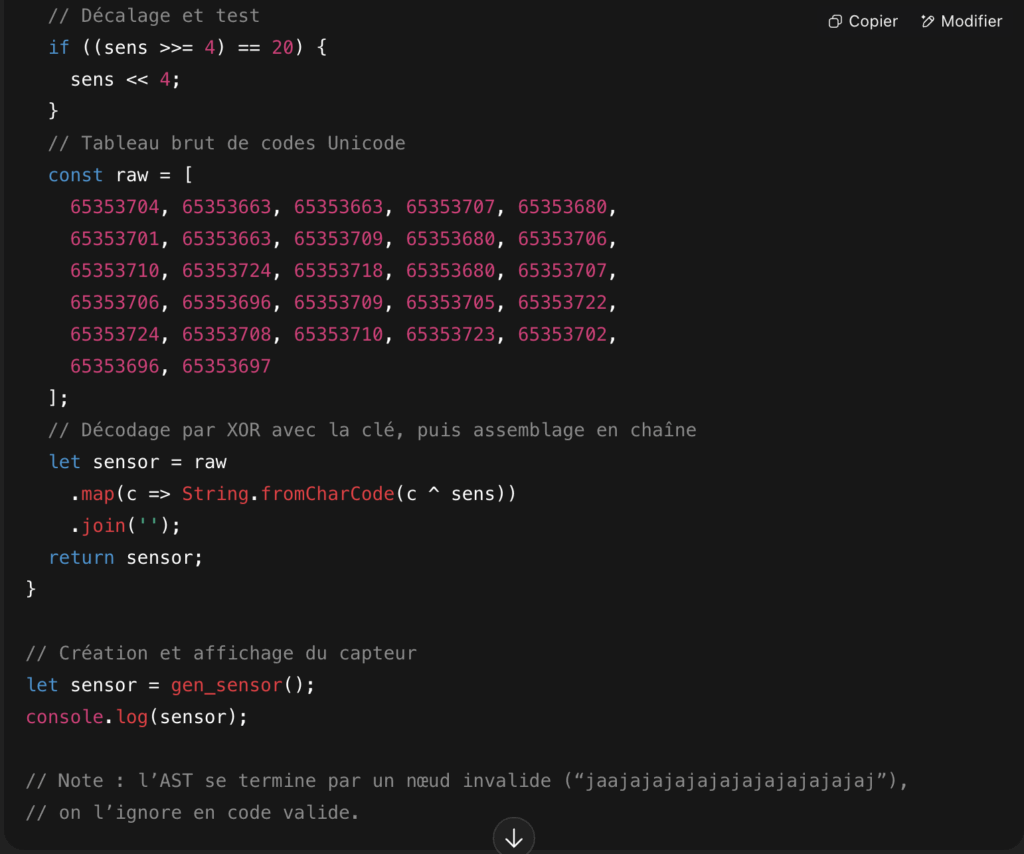
Task: Place cursor on number 20 in if condition
Action: (282, 47)
